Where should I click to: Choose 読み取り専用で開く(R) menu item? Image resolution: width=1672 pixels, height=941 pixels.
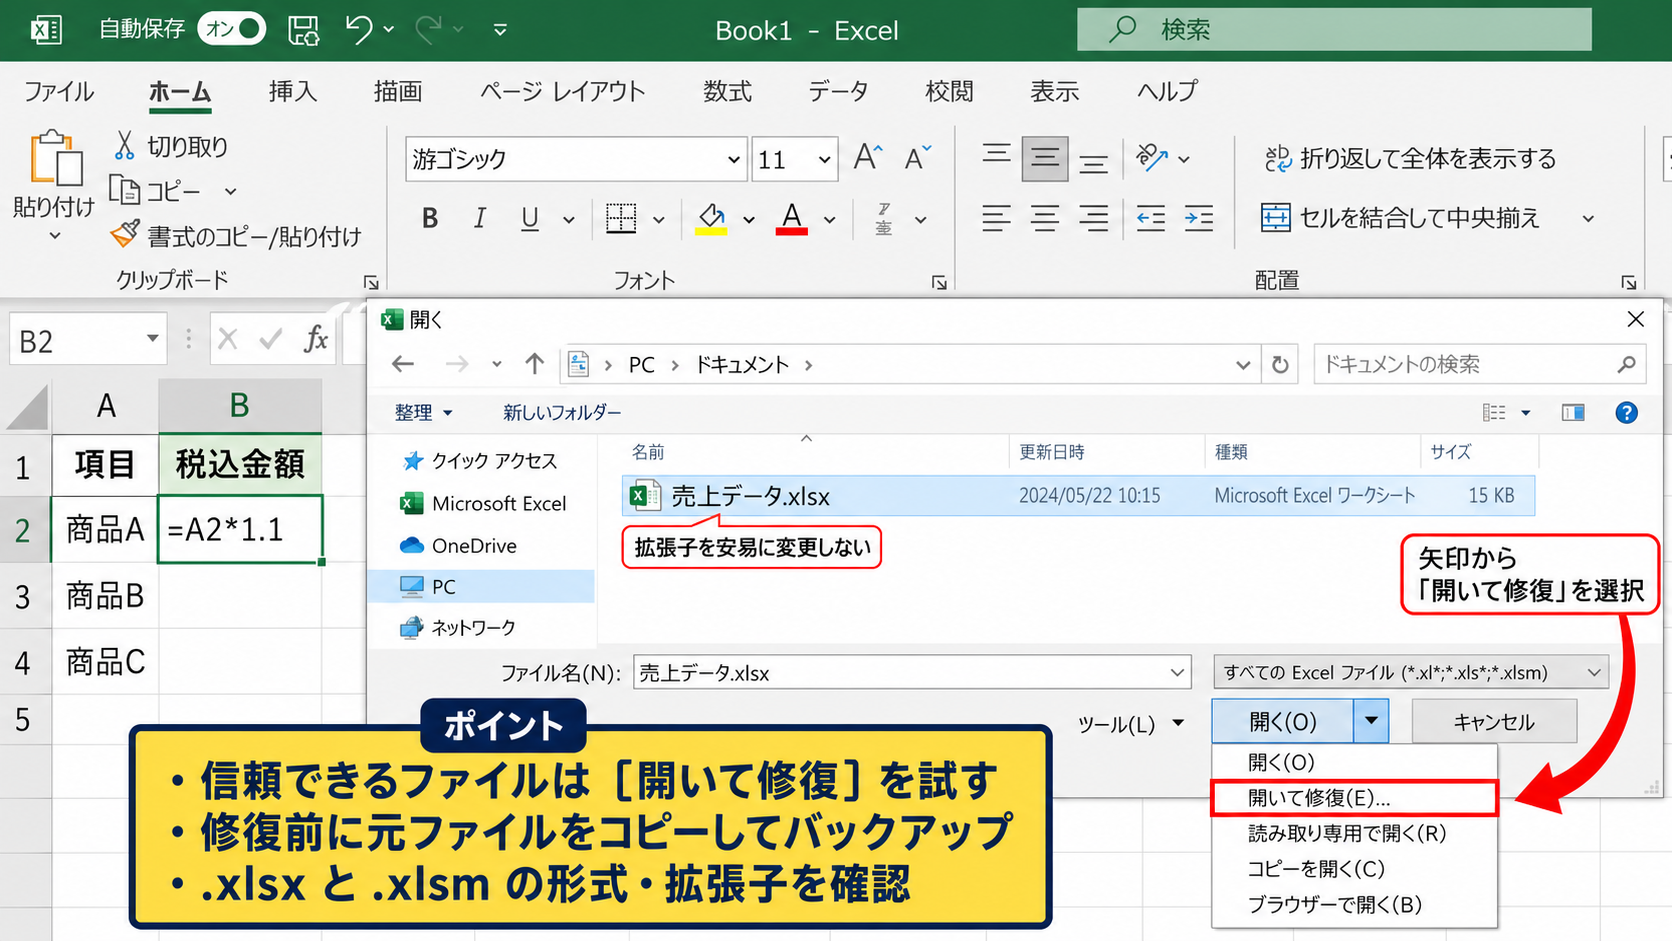coord(1354,833)
